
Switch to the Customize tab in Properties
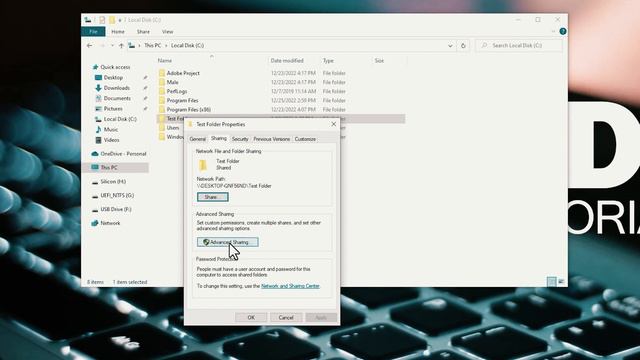pos(305,139)
